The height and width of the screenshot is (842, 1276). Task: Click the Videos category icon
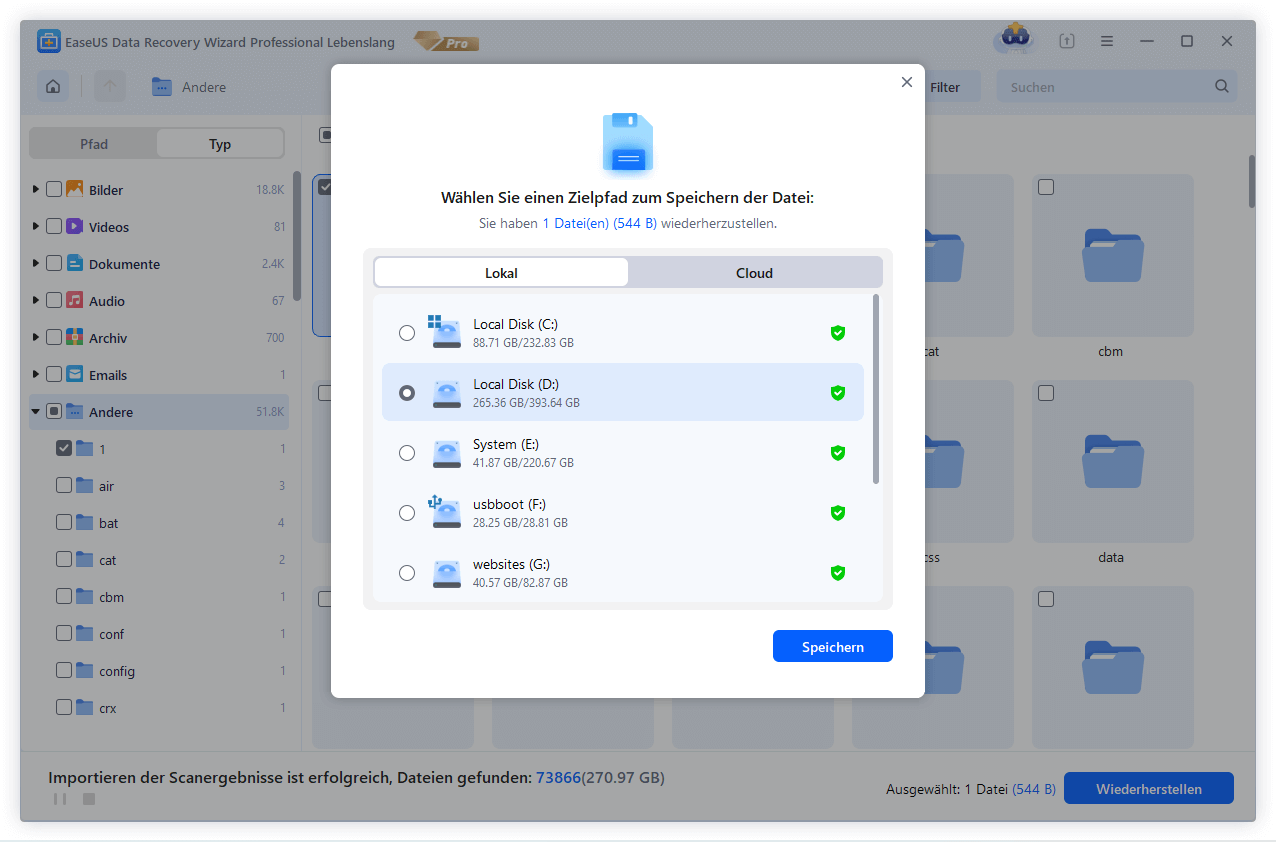pos(75,227)
